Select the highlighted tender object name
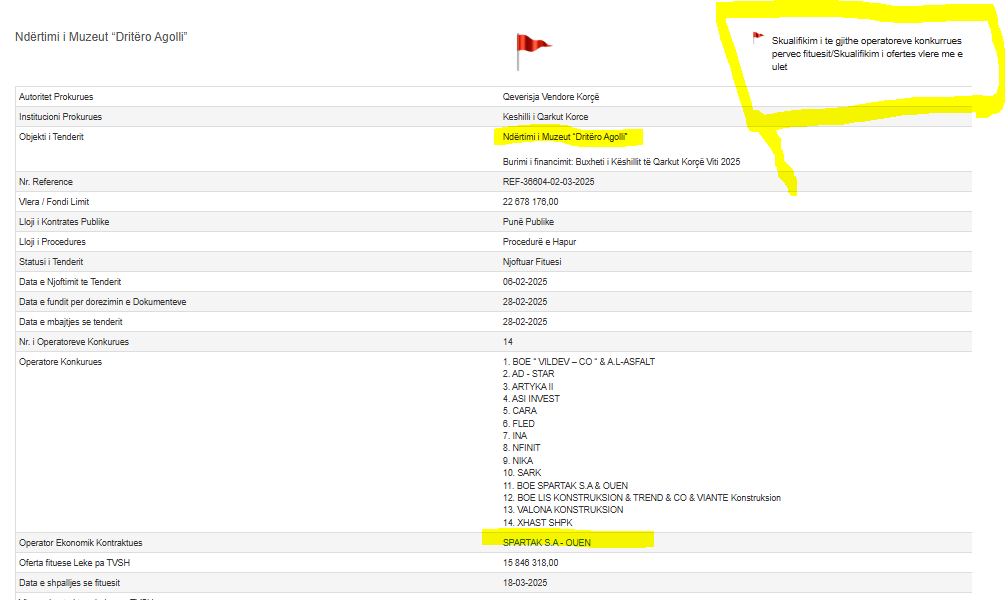The width and height of the screenshot is (1005, 600). point(565,137)
